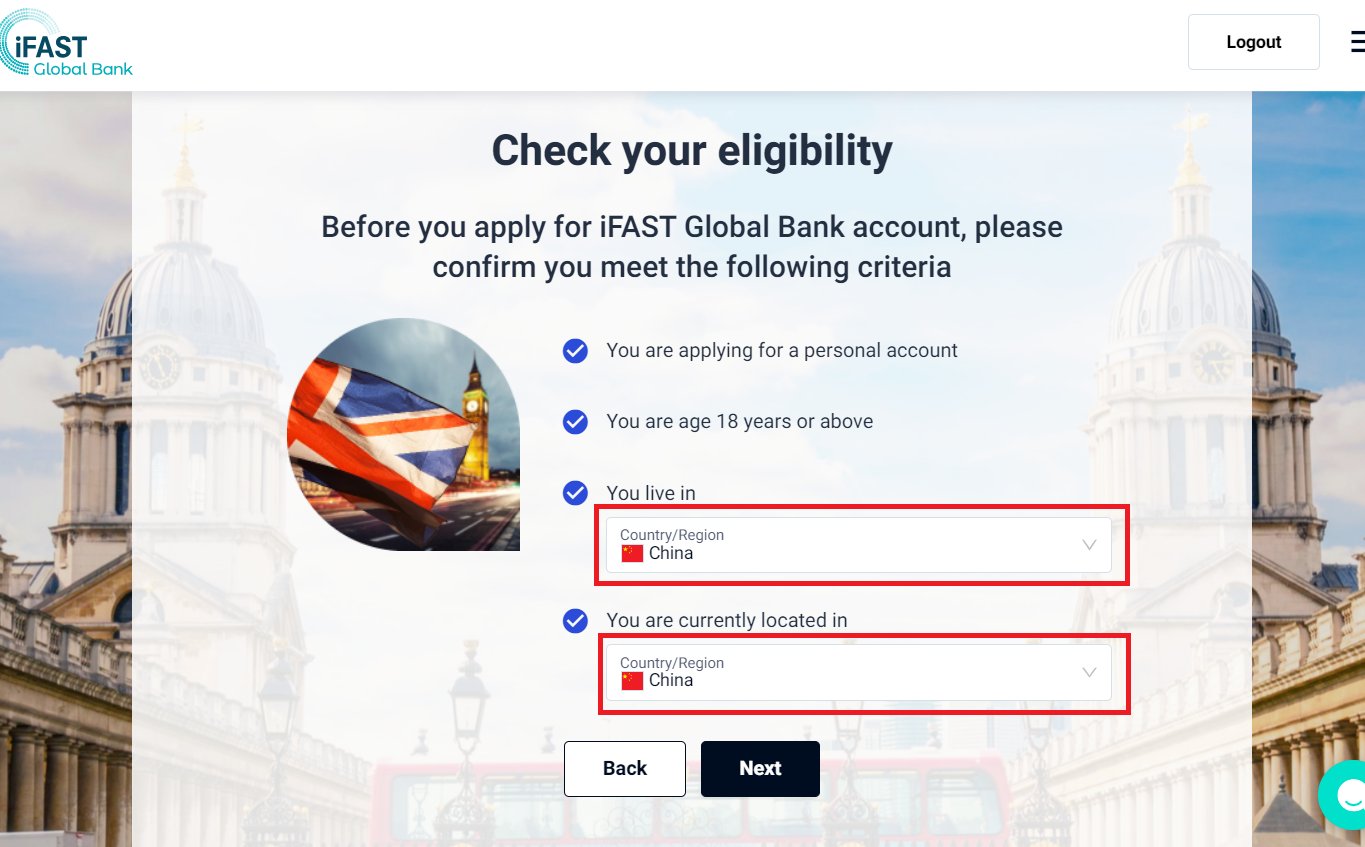Click the round Union Jack photo
1365x847 pixels.
[x=403, y=435]
